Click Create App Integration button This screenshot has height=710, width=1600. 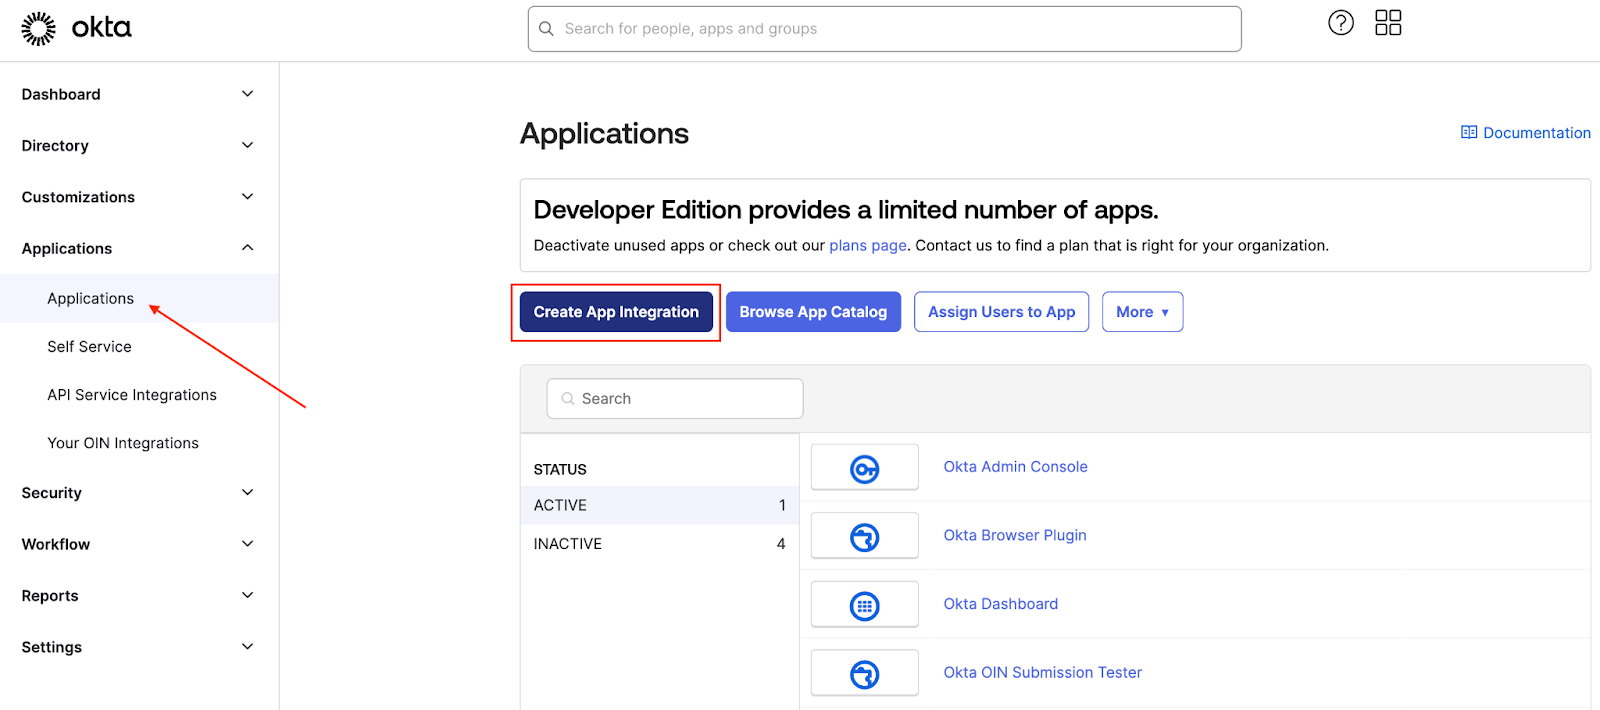tap(616, 312)
